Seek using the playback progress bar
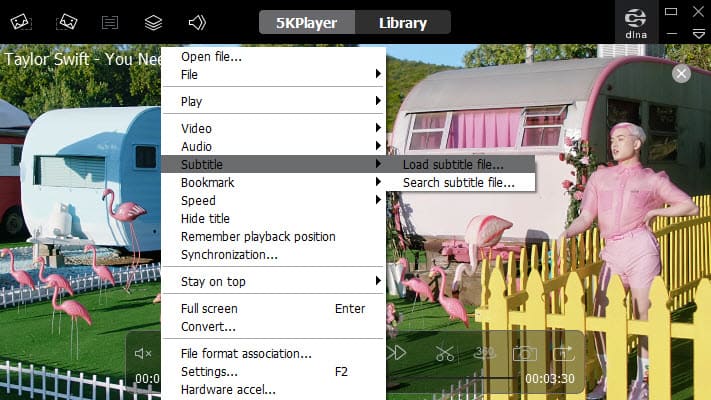 click(452, 378)
